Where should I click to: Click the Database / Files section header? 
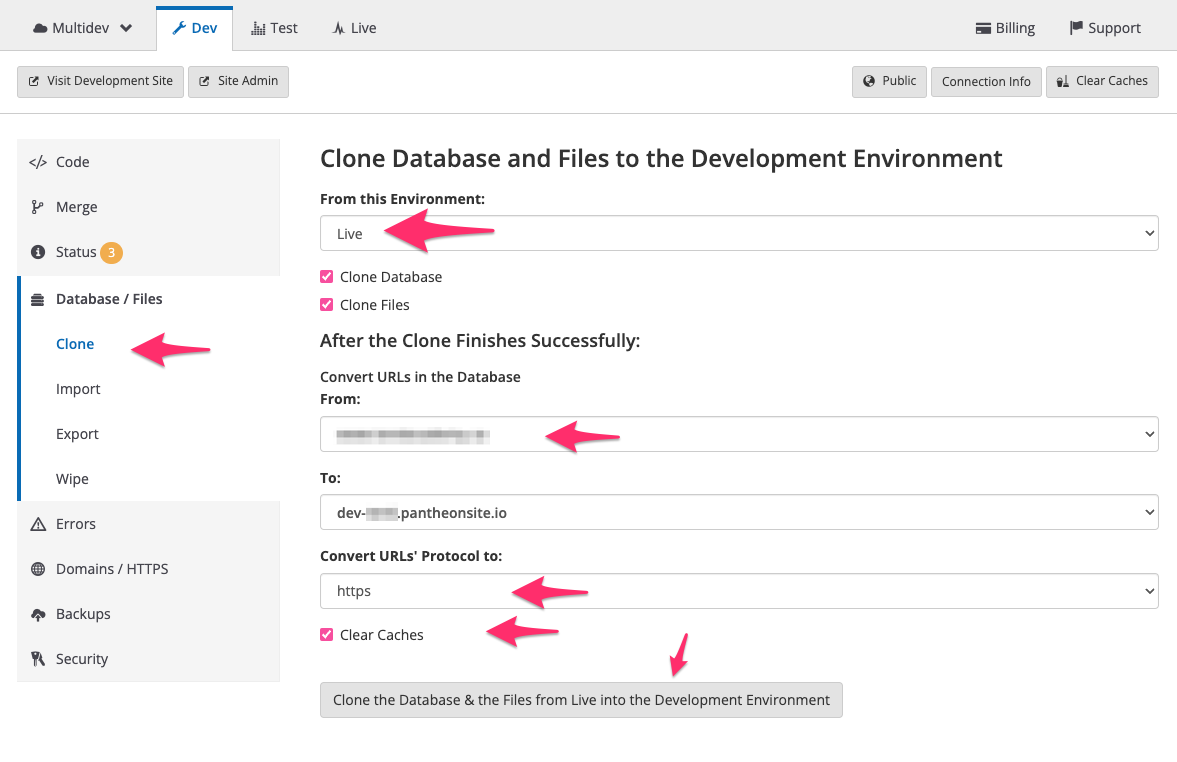149,299
